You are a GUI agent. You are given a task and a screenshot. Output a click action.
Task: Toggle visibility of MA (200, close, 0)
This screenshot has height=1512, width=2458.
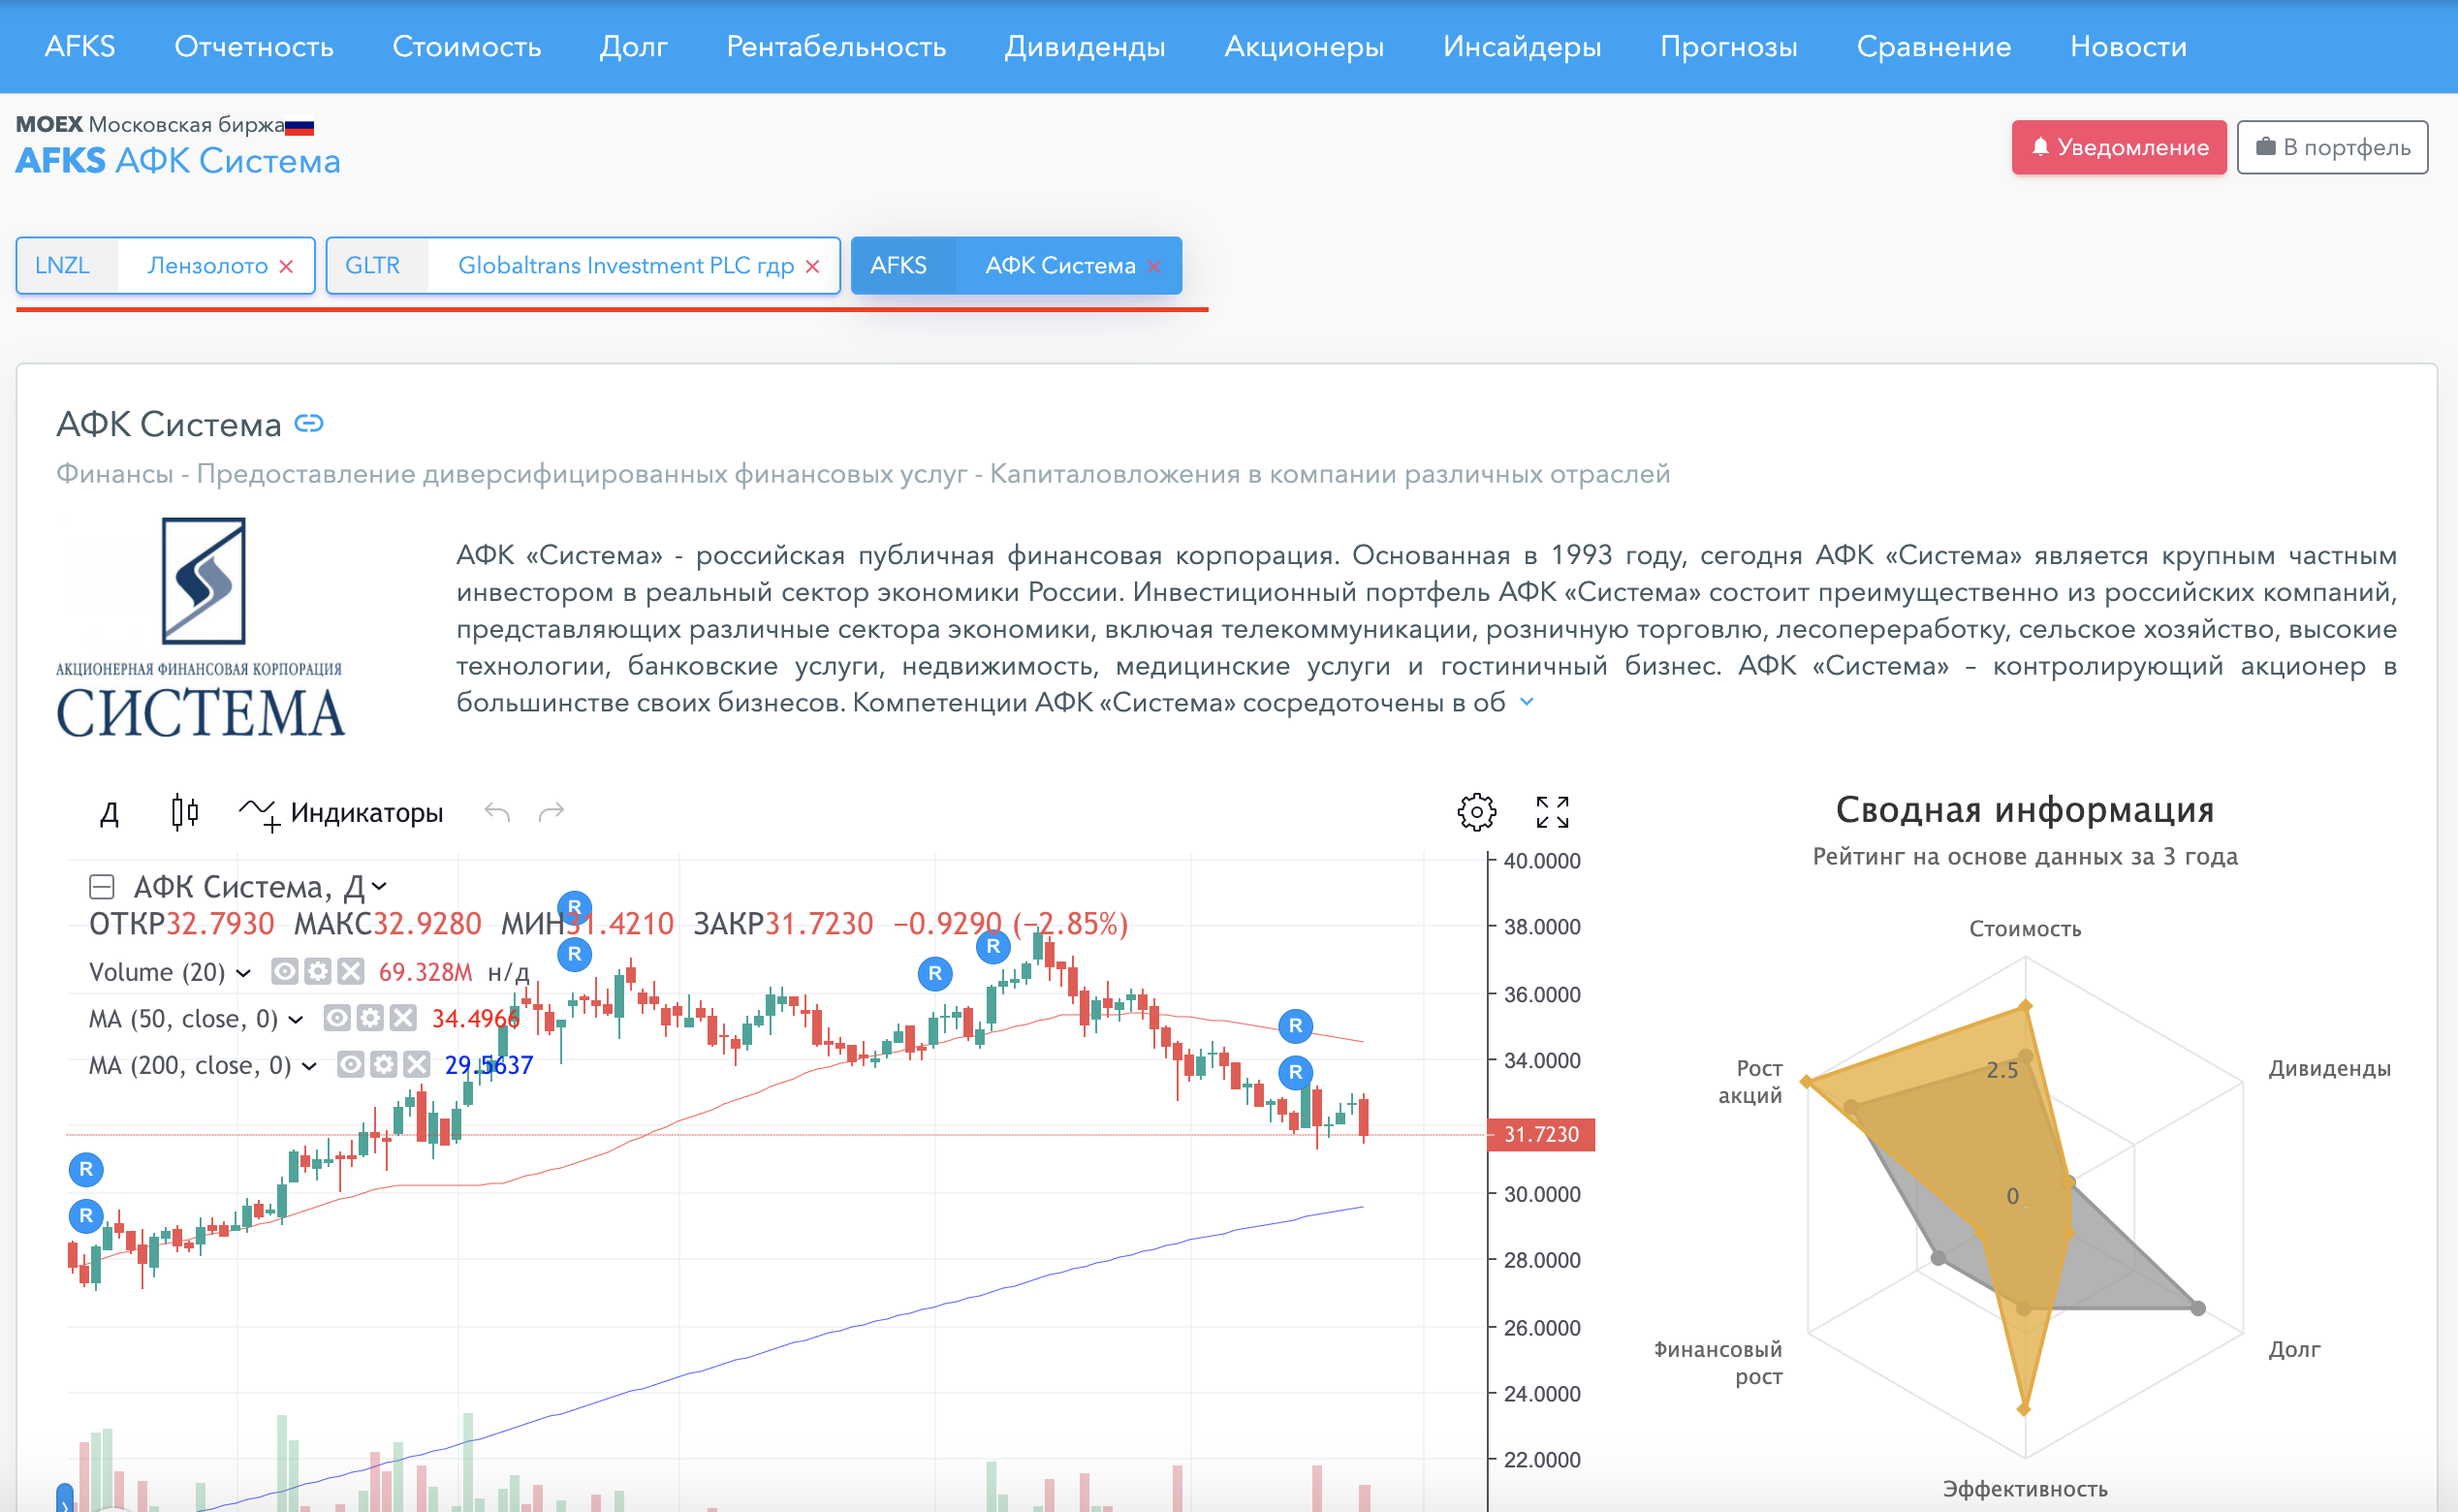tap(351, 1064)
